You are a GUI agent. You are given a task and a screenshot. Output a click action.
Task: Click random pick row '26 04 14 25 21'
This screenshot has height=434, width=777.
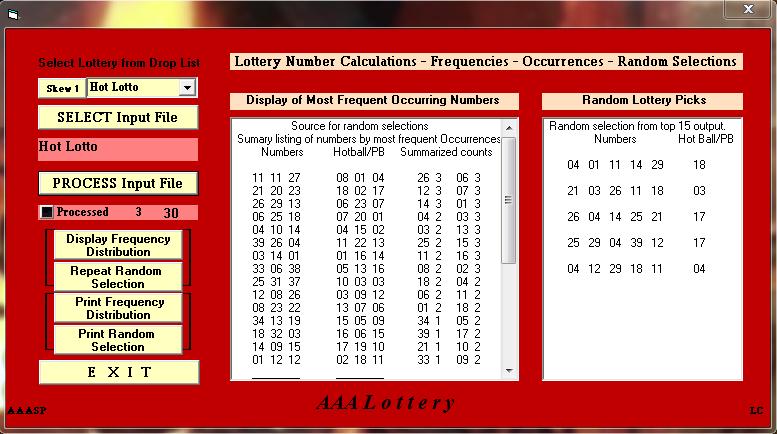pyautogui.click(x=615, y=217)
